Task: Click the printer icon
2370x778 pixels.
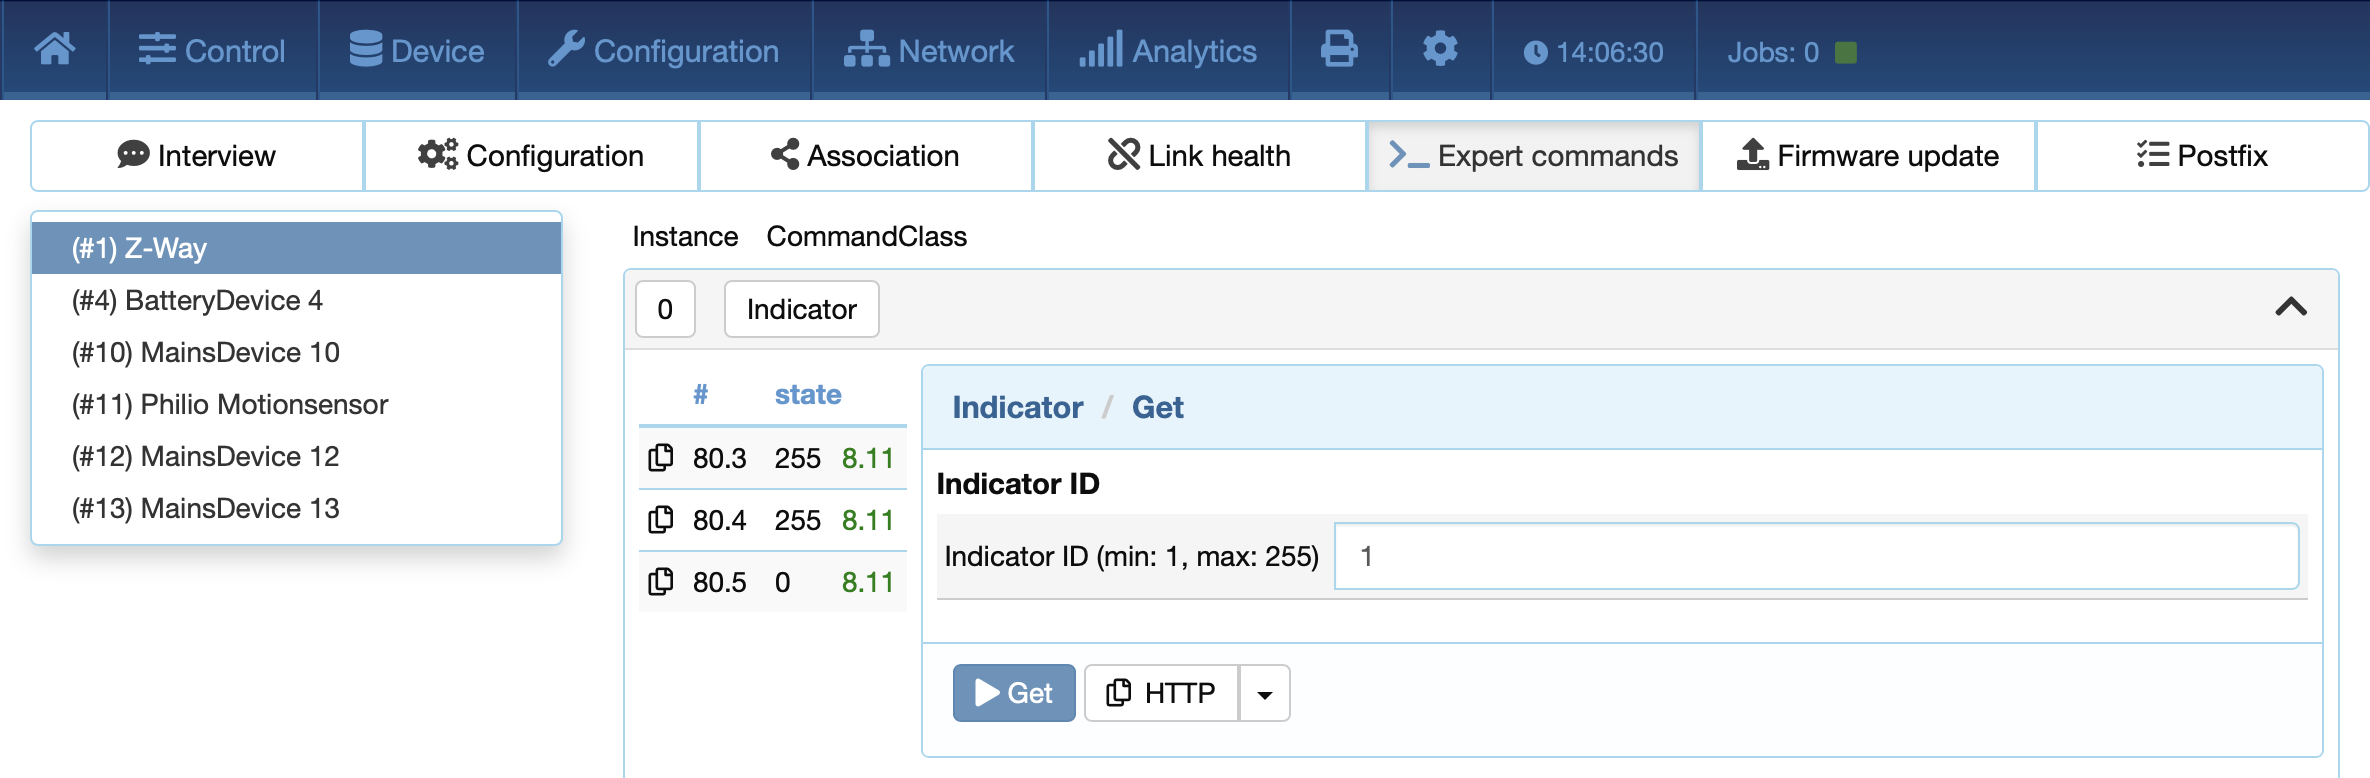Action: pos(1339,49)
